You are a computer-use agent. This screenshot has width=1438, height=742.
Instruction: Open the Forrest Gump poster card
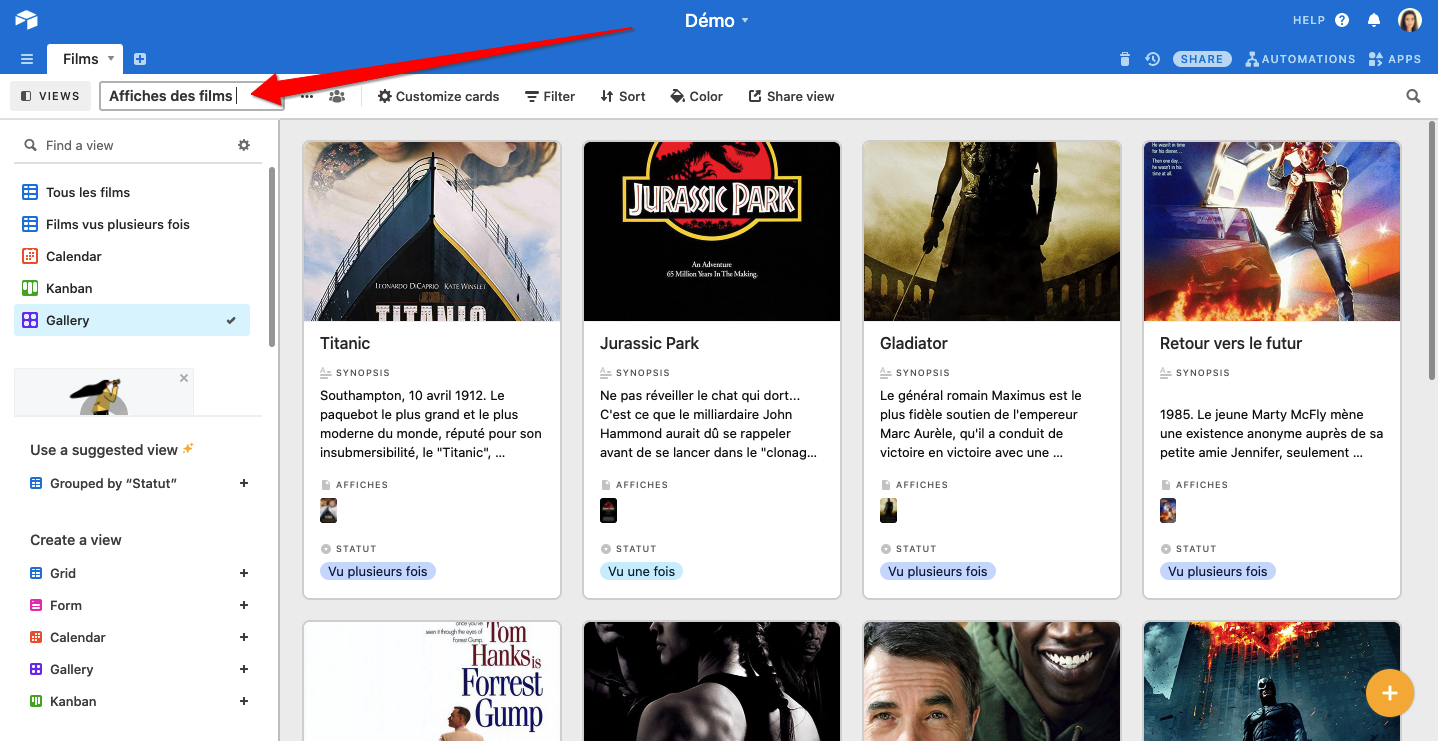(x=432, y=681)
